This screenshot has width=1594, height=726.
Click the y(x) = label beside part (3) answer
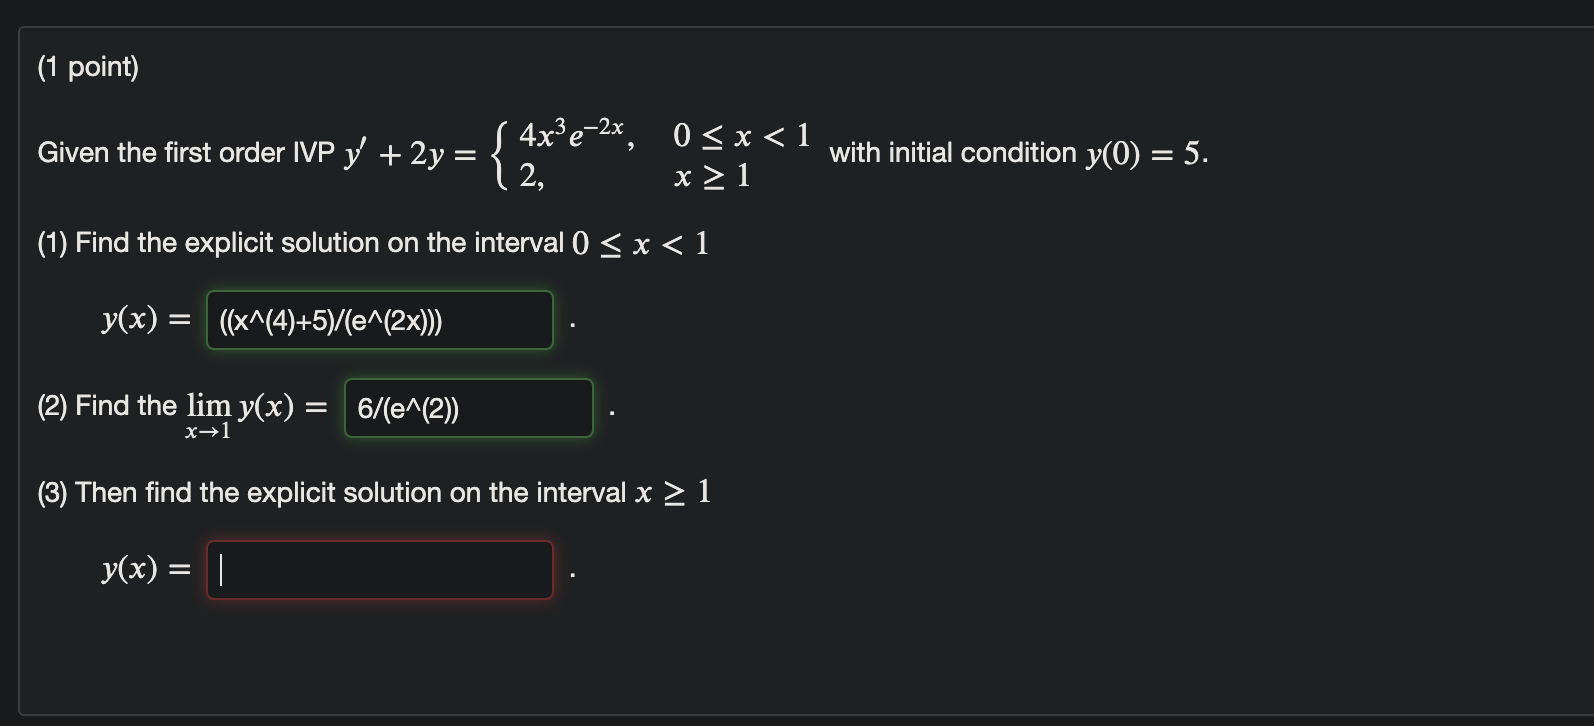144,568
